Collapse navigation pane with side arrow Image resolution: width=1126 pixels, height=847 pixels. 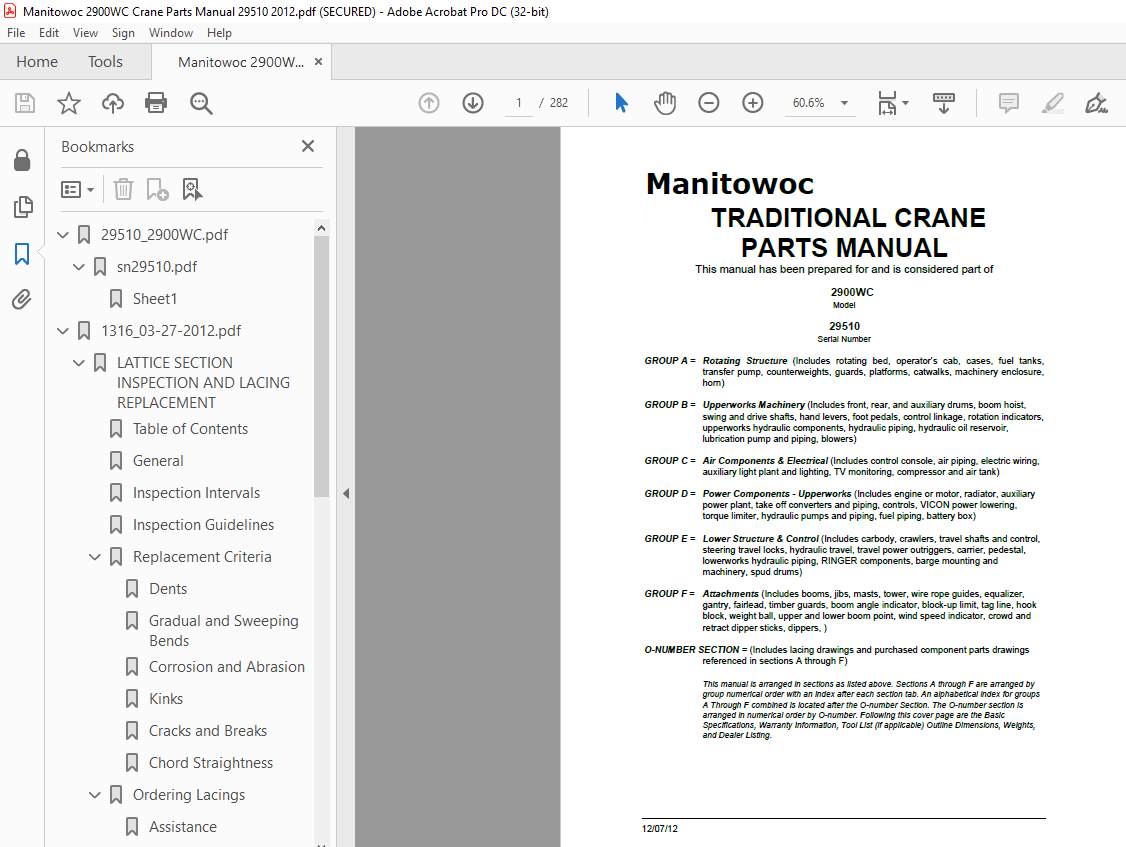[x=346, y=494]
